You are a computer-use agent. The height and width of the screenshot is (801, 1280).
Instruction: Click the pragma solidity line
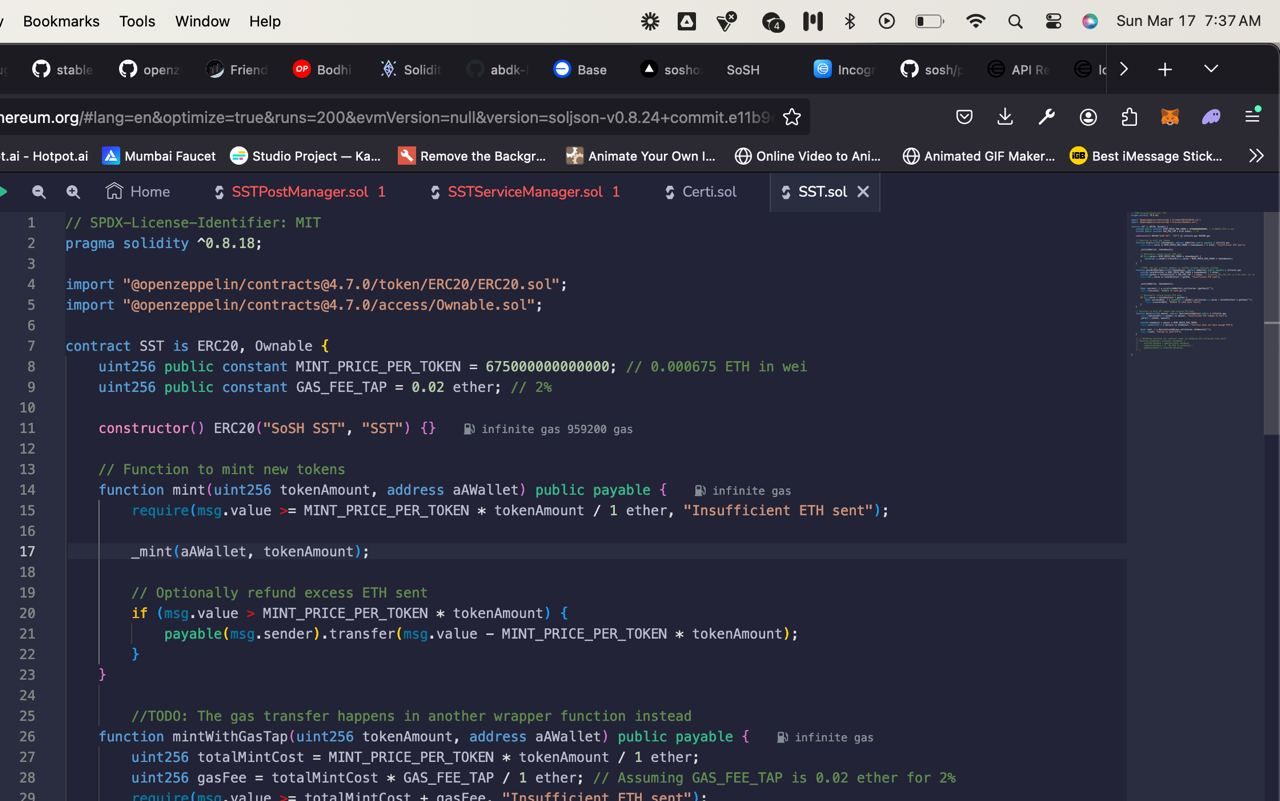coord(163,243)
